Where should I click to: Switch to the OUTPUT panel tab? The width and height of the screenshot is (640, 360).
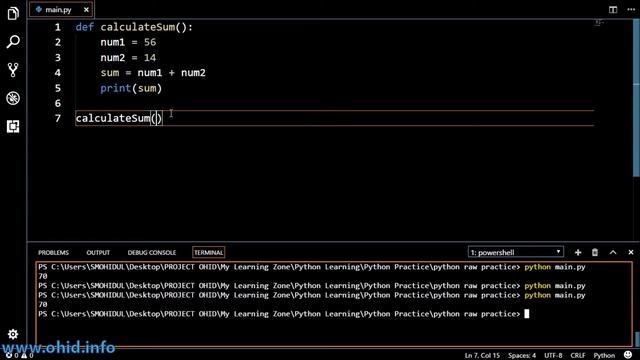pos(98,253)
